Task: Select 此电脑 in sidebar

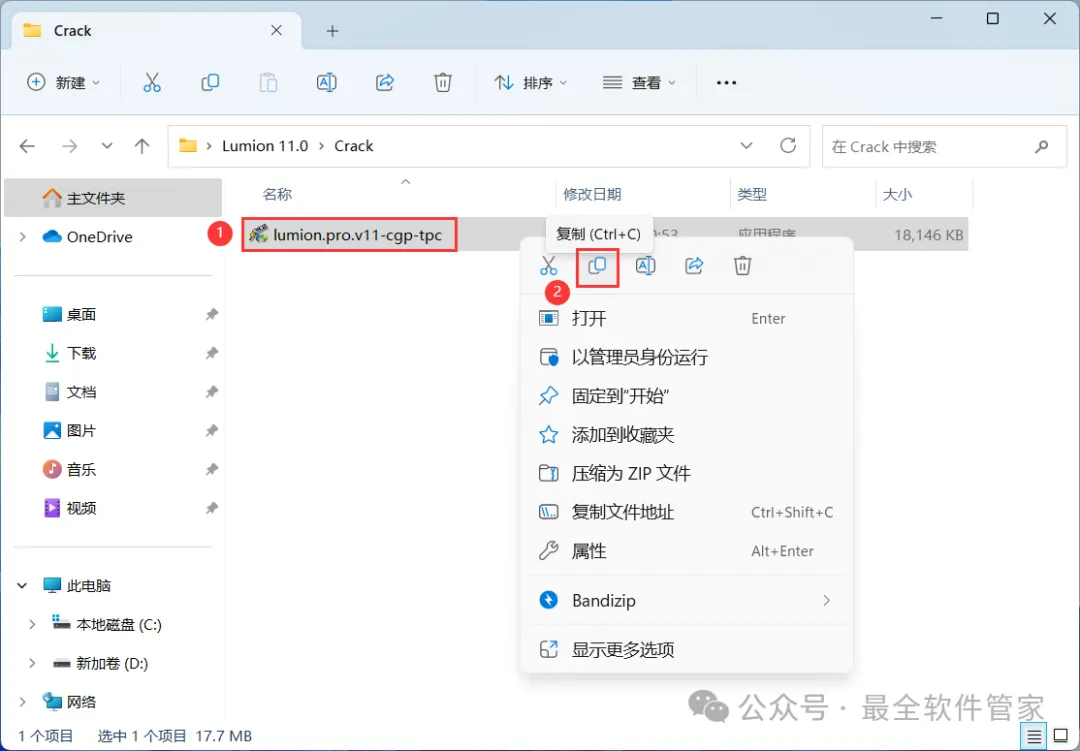Action: (x=88, y=586)
